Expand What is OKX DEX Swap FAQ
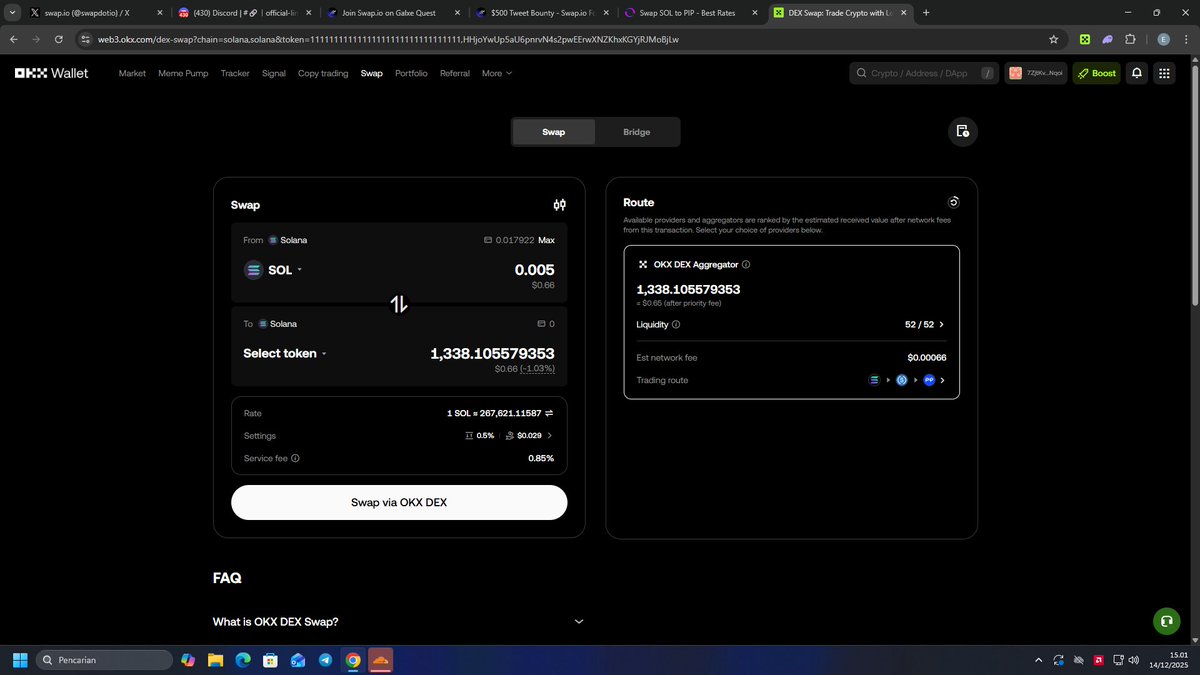This screenshot has height=675, width=1200. point(398,622)
